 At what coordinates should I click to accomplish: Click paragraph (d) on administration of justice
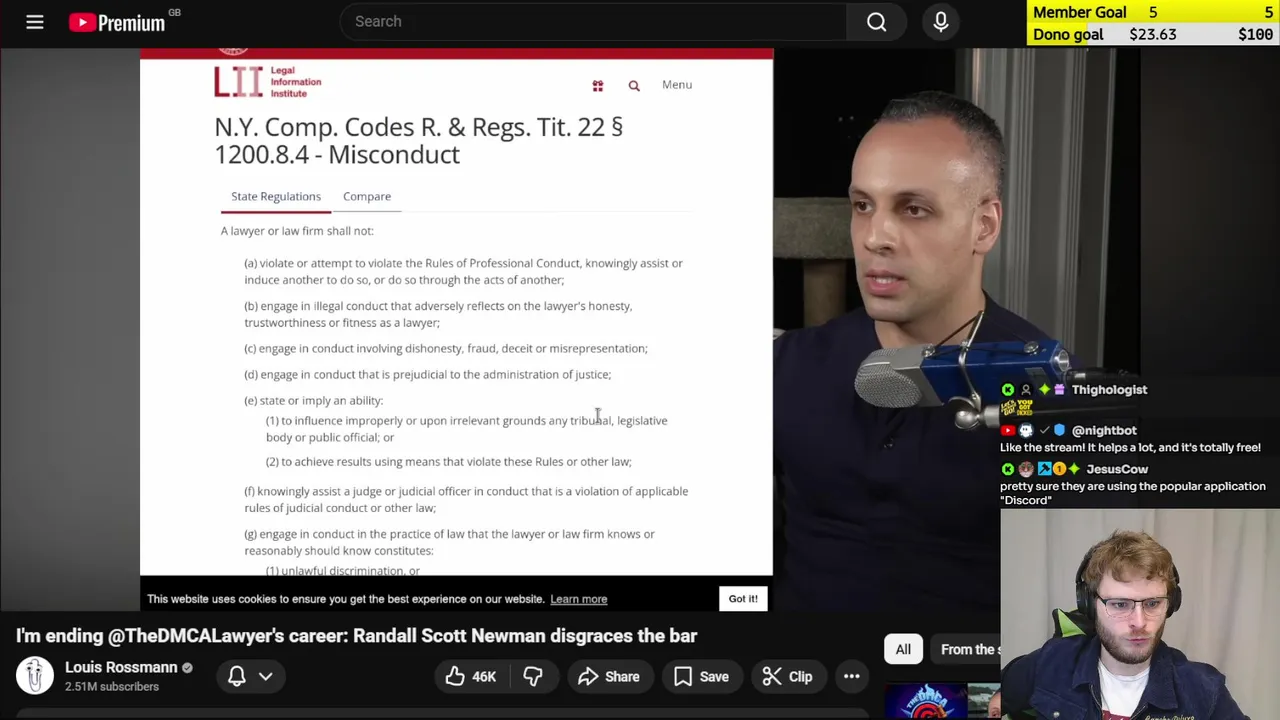pyautogui.click(x=428, y=375)
